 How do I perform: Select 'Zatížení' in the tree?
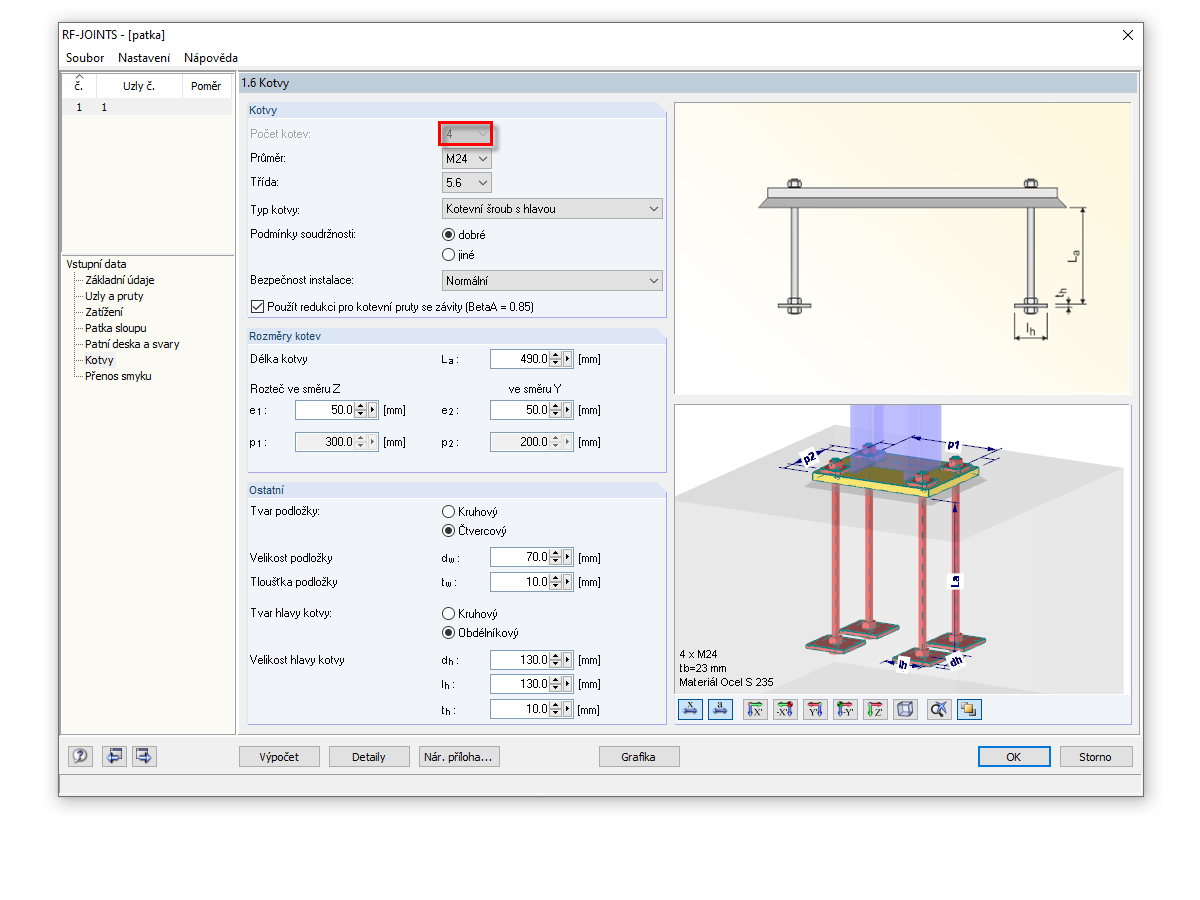104,312
